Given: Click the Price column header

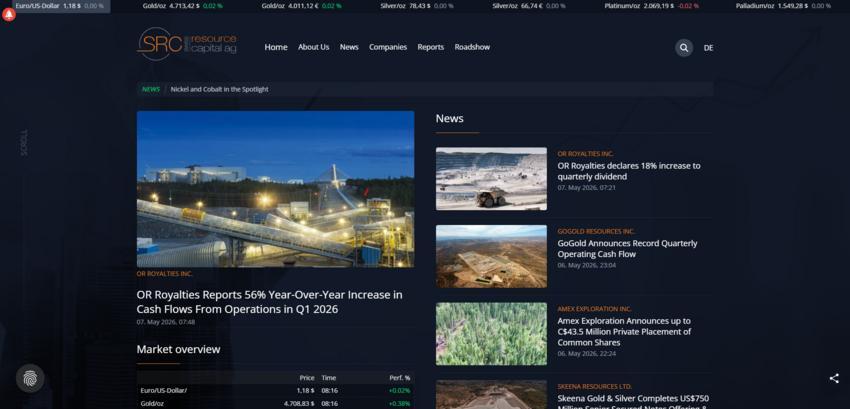Looking at the screenshot, I should (x=307, y=378).
